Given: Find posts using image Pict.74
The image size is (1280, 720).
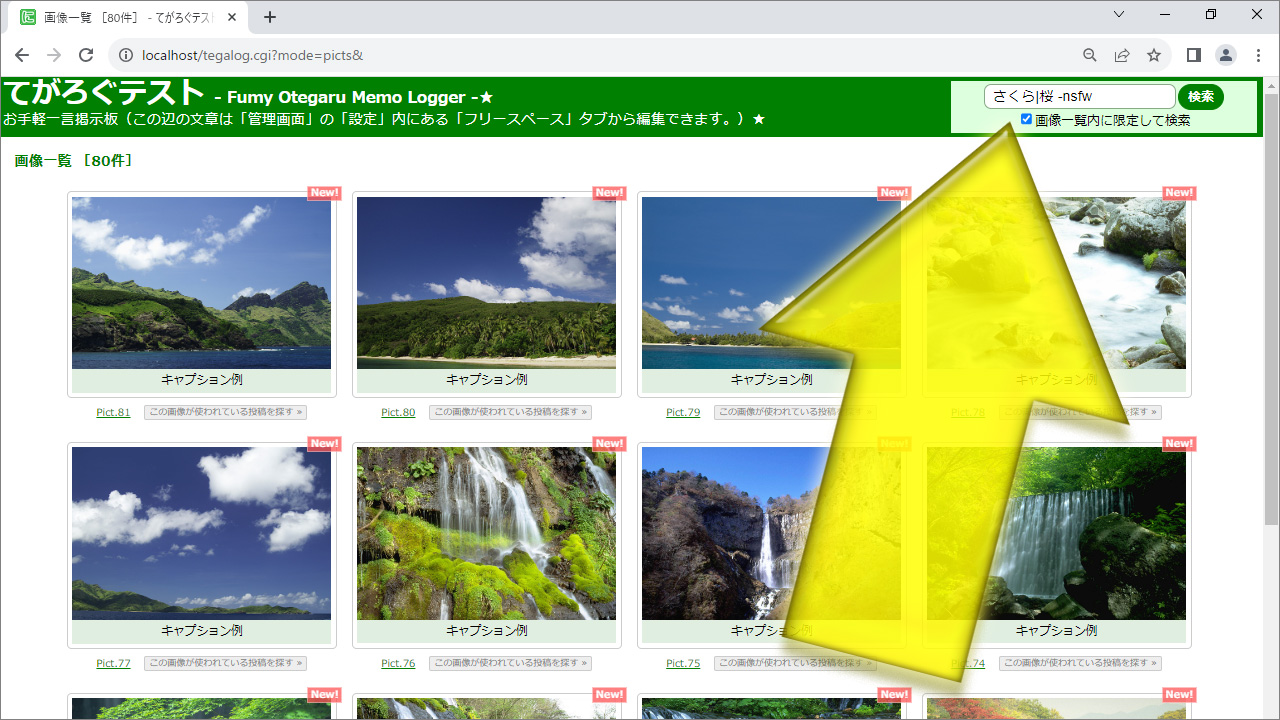Looking at the screenshot, I should coord(1080,663).
